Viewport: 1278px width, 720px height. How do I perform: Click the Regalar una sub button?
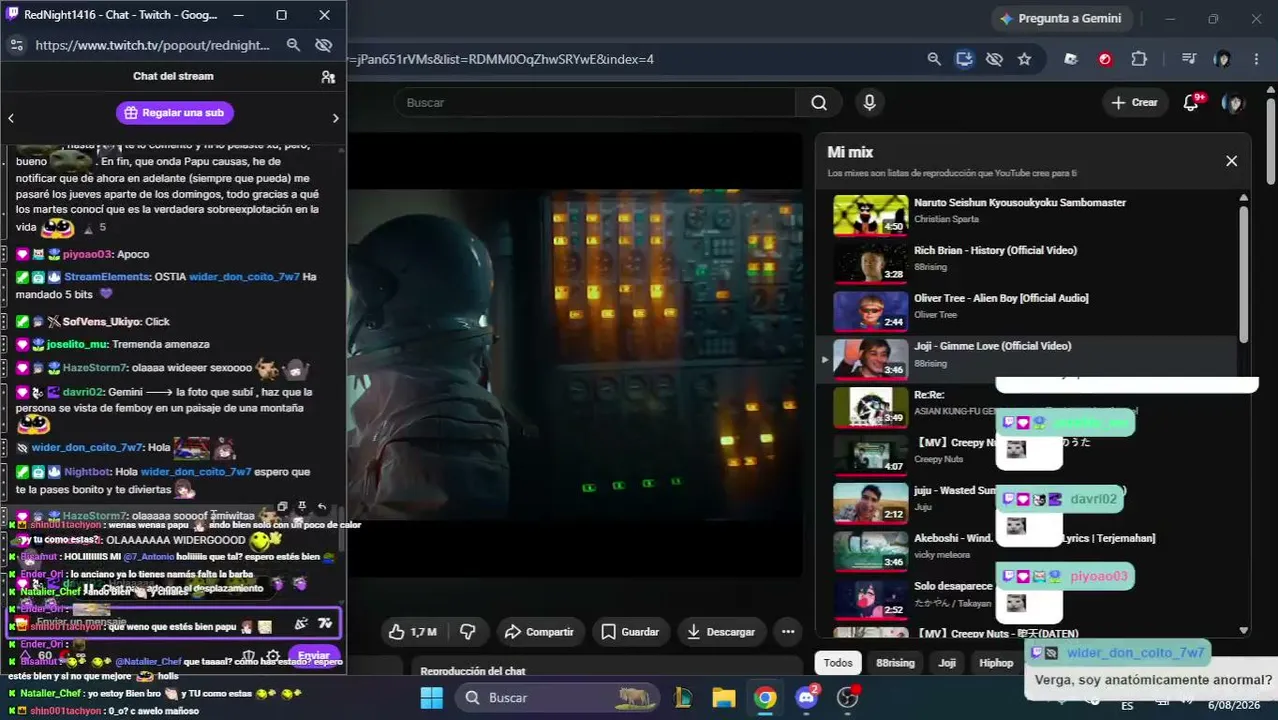175,113
